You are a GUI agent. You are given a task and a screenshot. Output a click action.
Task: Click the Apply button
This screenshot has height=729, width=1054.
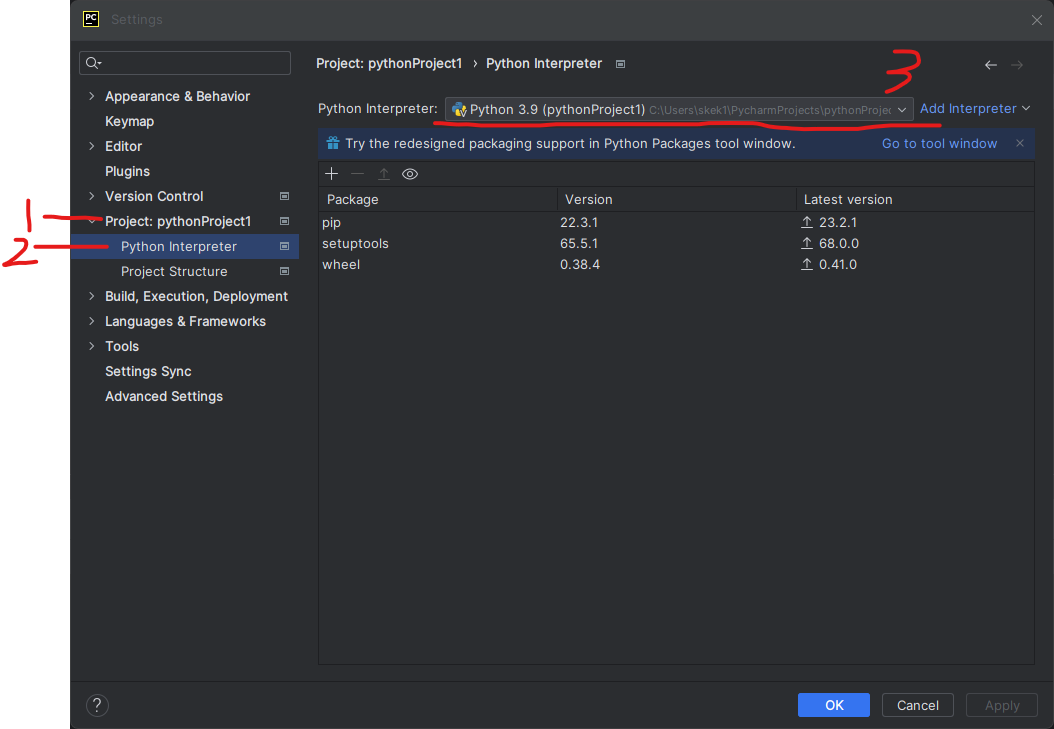click(x=1002, y=705)
